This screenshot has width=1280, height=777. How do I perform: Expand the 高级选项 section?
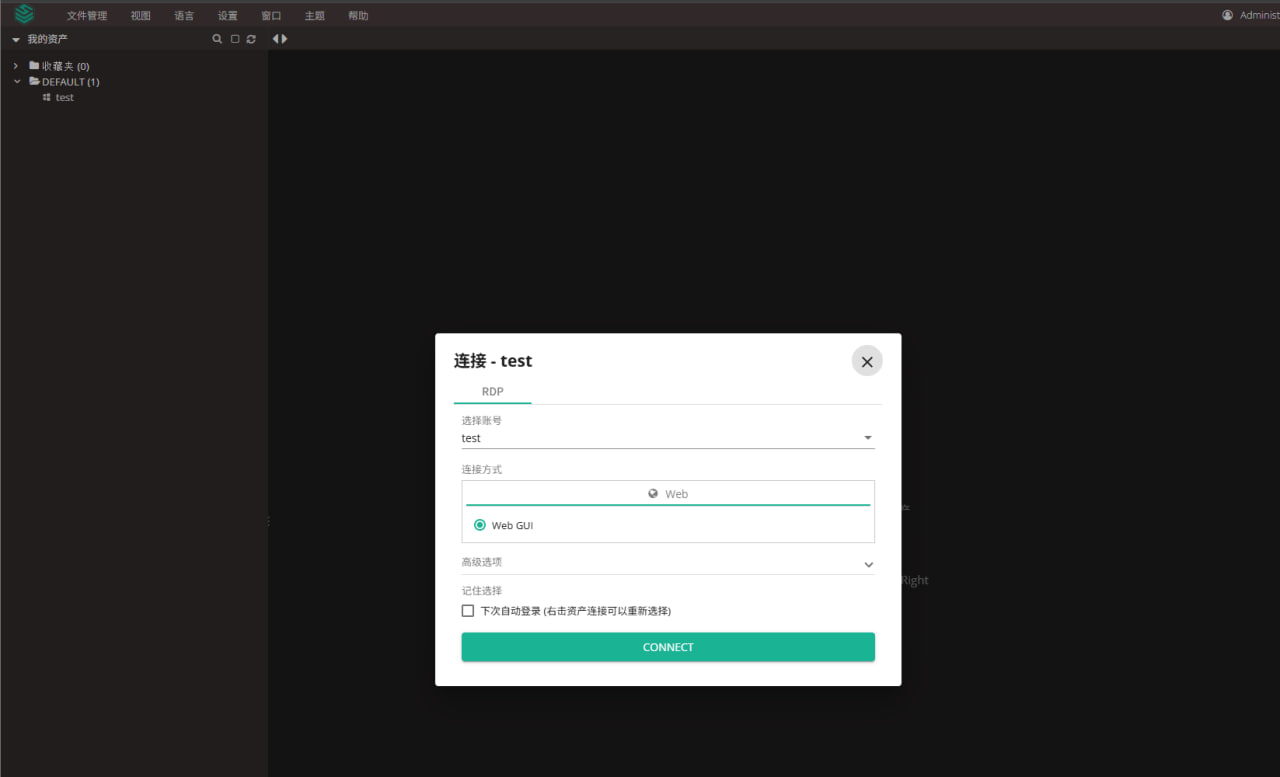pos(668,563)
